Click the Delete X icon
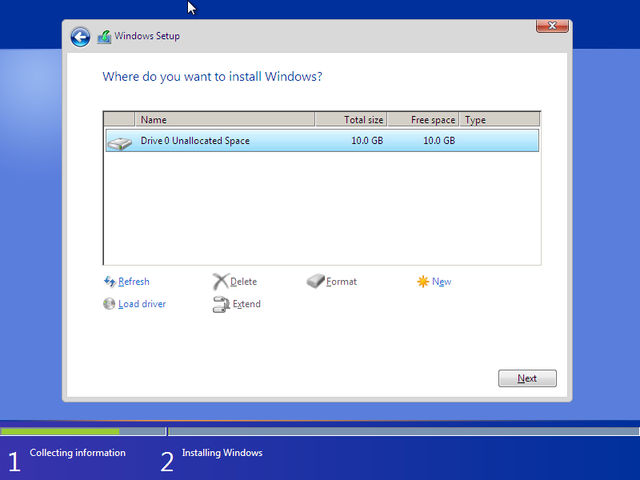 [x=220, y=282]
